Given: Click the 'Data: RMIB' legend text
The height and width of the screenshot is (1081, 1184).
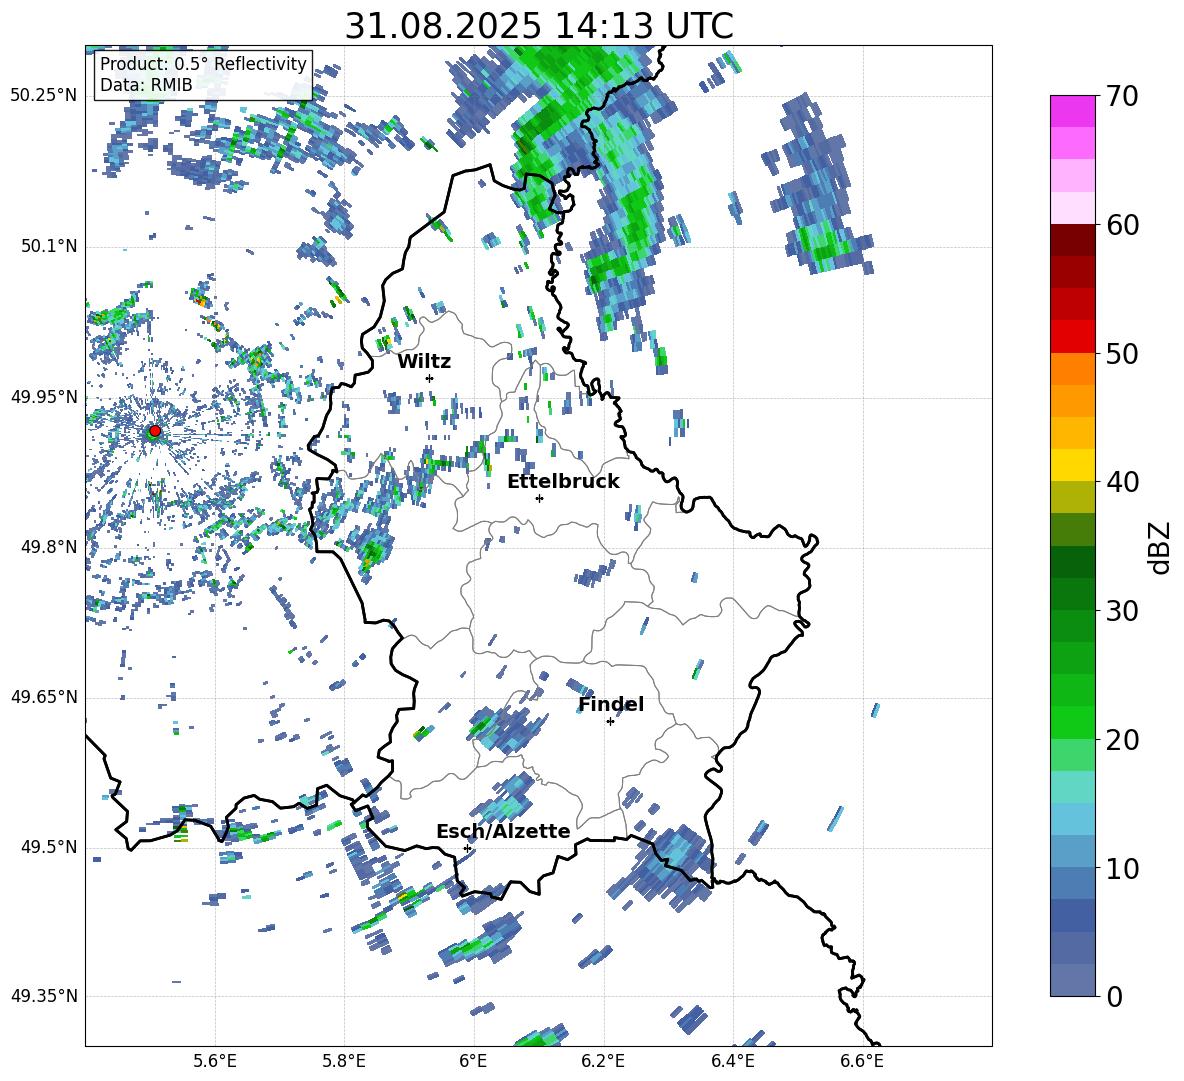Looking at the screenshot, I should click(146, 85).
